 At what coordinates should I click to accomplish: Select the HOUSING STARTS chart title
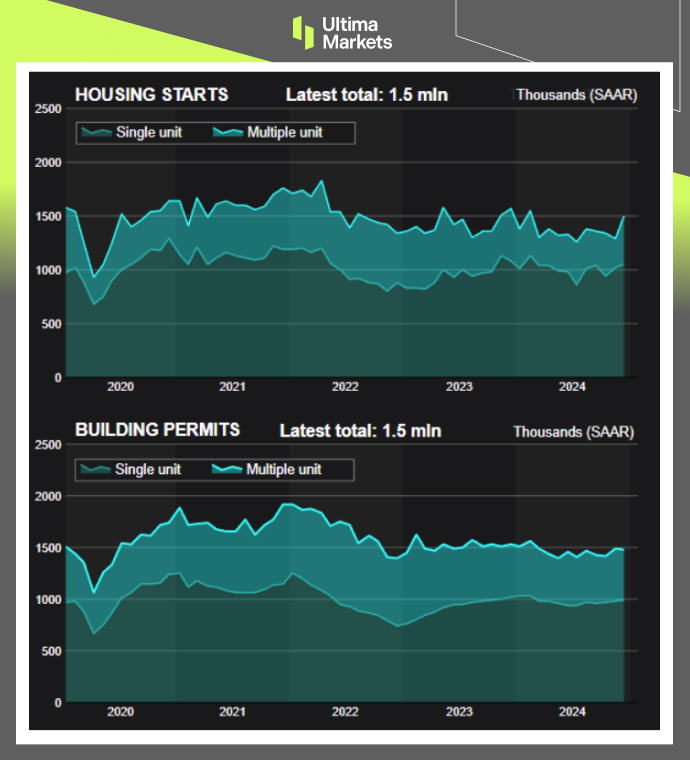pos(151,95)
